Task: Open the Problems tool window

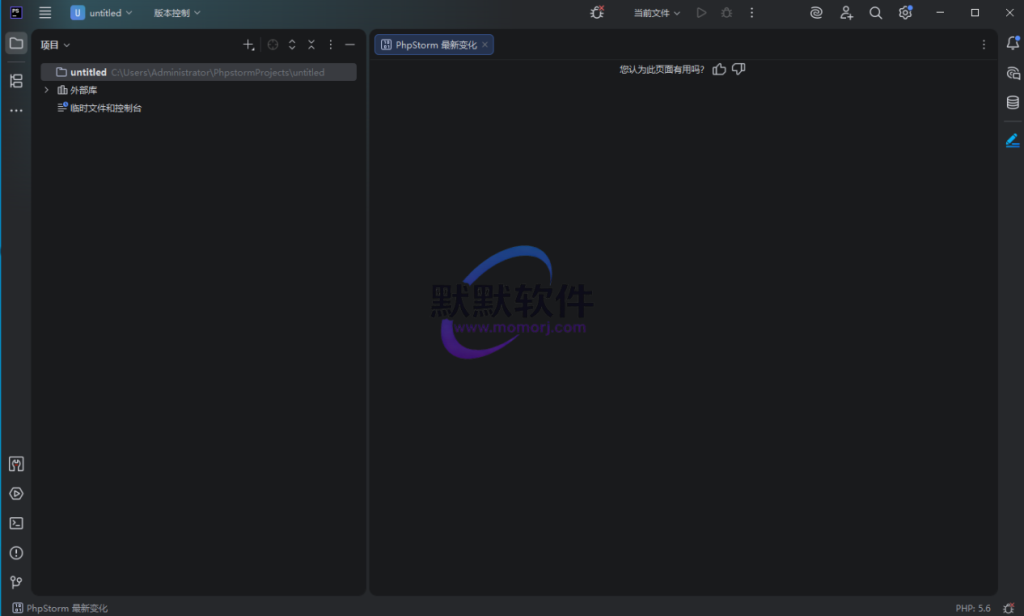Action: [16, 553]
